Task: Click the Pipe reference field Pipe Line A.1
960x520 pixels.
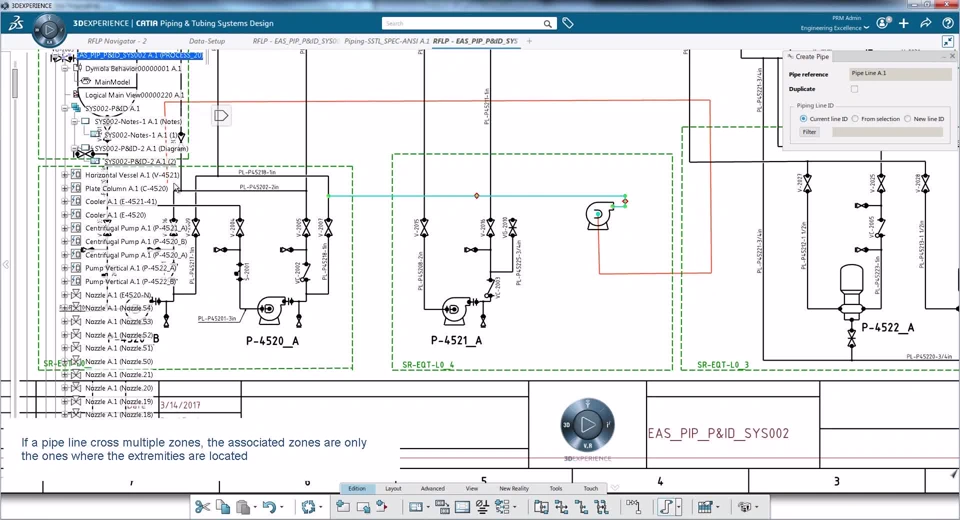Action: point(900,73)
